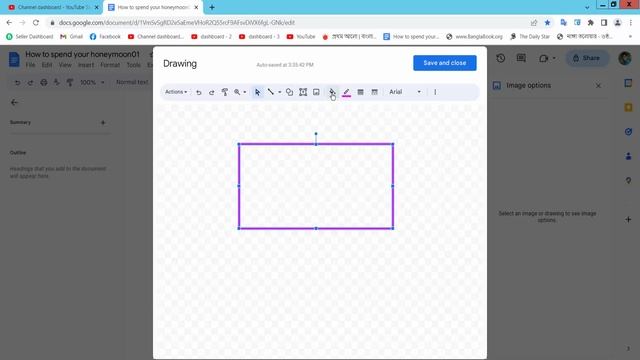Open the browser extensions puzzle icon
Image resolution: width=640 pixels, height=360 pixels.
click(x=590, y=23)
